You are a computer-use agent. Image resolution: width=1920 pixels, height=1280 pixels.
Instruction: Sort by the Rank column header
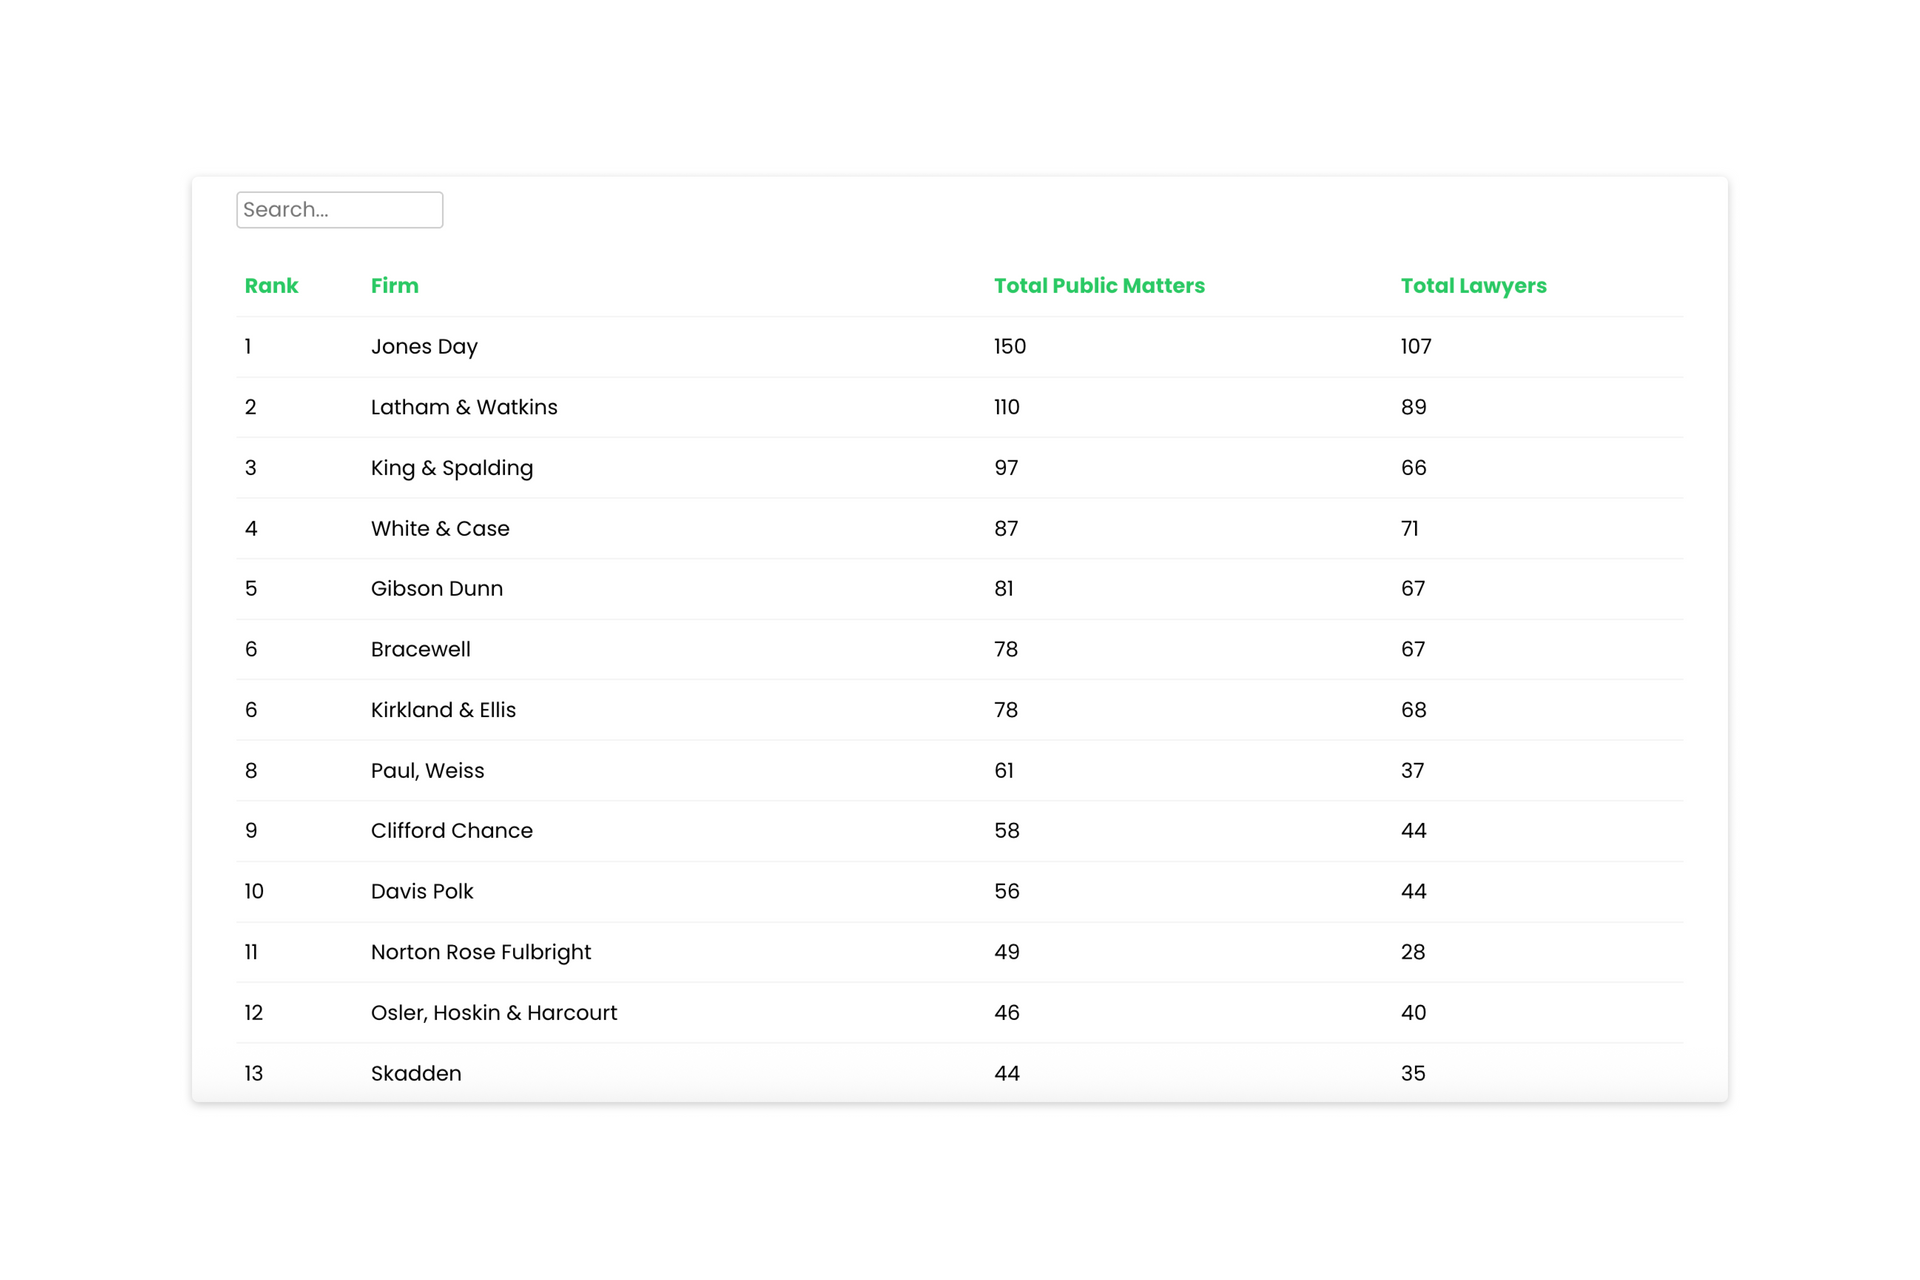pyautogui.click(x=271, y=286)
